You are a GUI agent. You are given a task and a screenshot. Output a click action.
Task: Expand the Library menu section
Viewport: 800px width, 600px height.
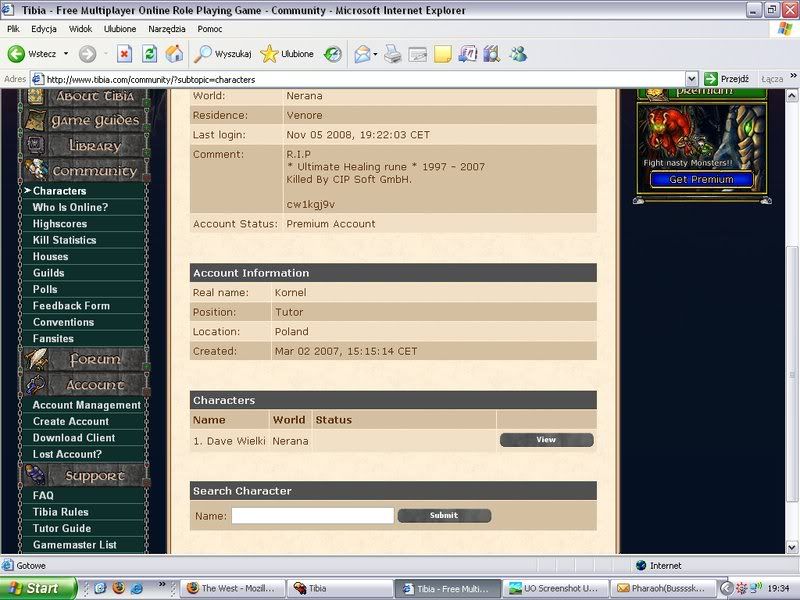point(86,145)
